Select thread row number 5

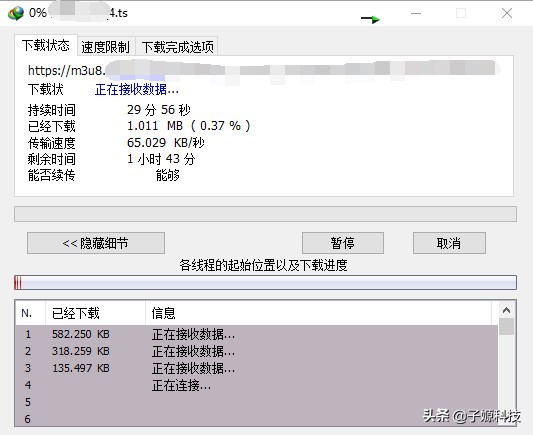(257, 402)
